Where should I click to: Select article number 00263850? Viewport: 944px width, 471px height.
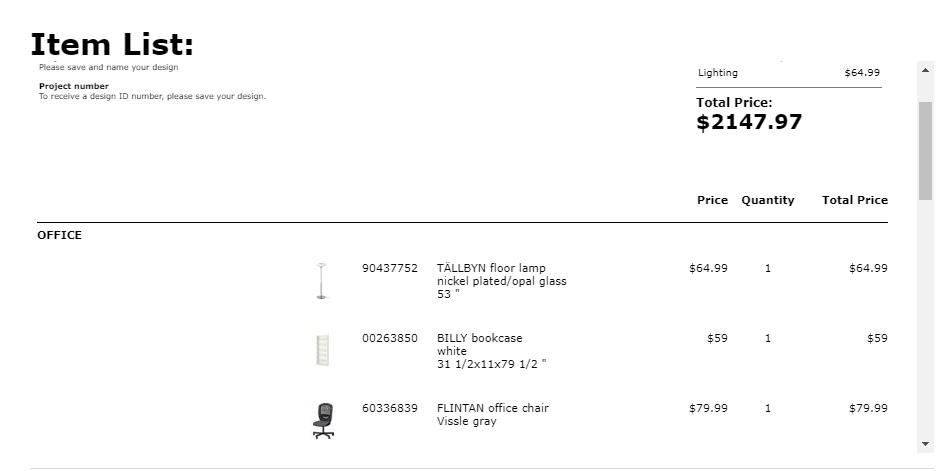point(390,338)
